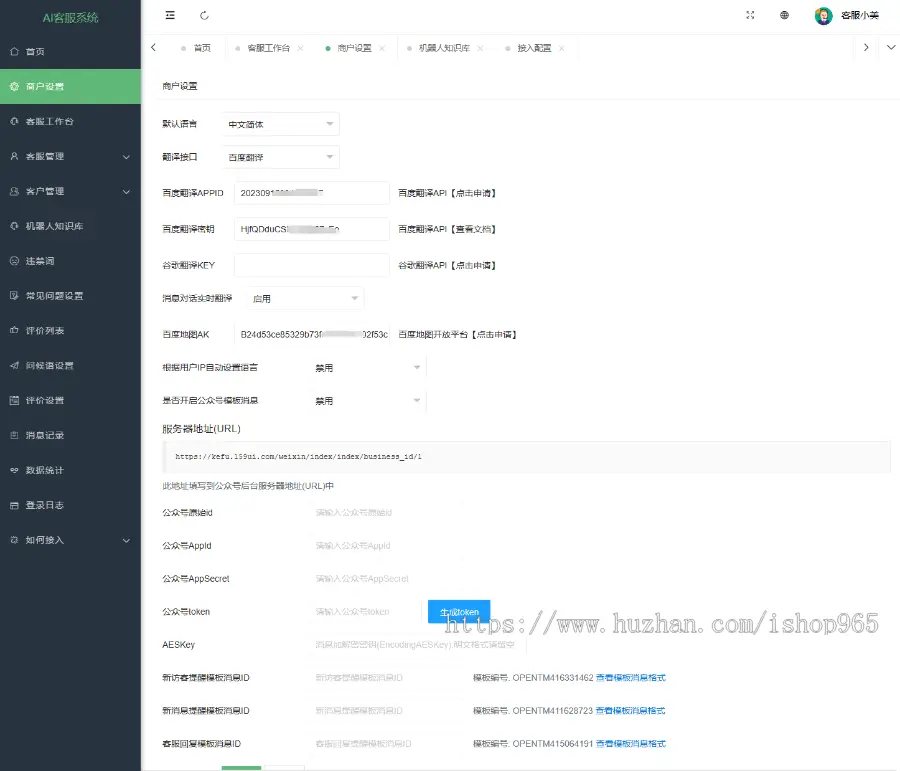Open the 消息对话实时翻译 dropdown
900x771 pixels.
pyautogui.click(x=305, y=299)
